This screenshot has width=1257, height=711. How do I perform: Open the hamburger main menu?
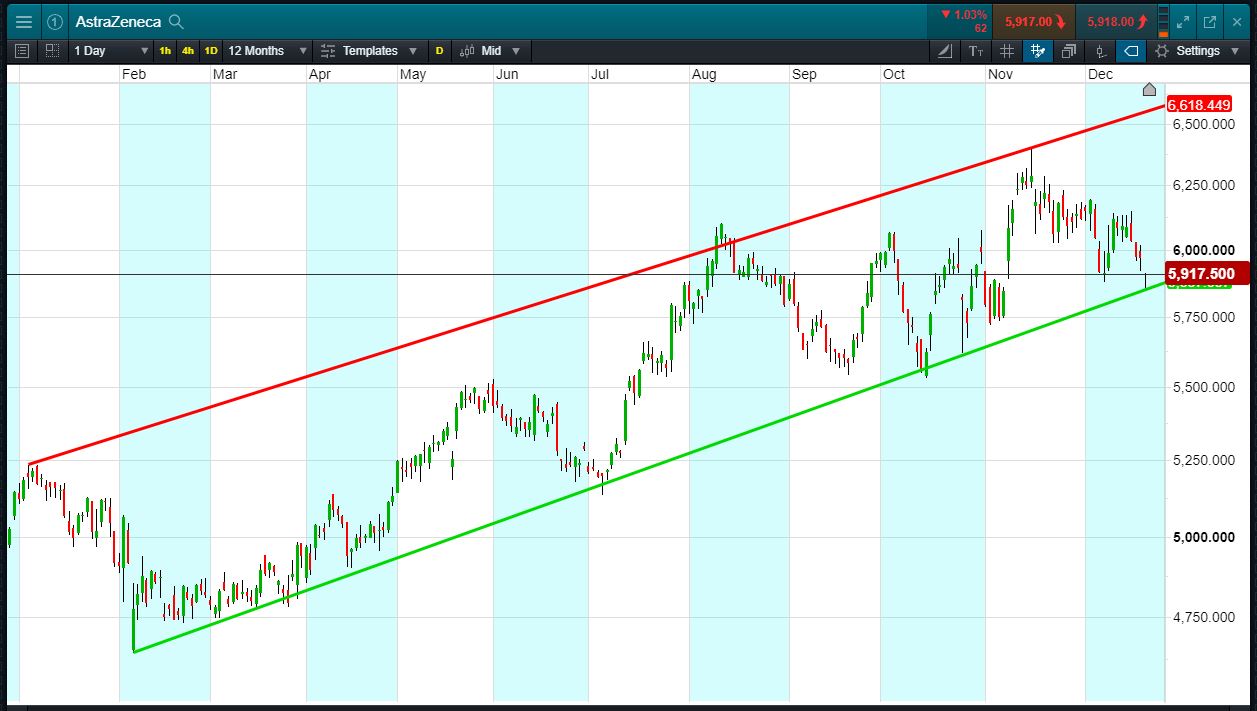[23, 21]
